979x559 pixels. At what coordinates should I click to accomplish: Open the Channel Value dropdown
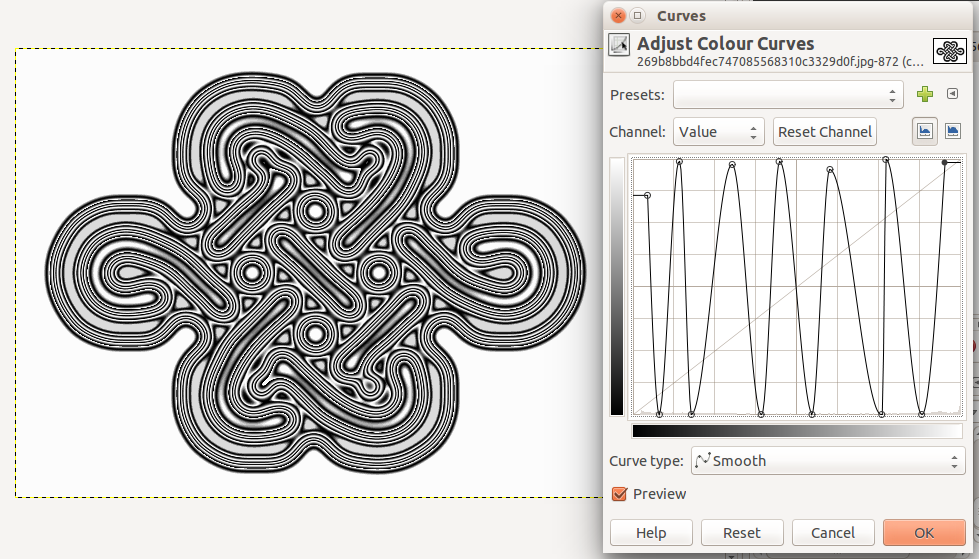coord(719,132)
